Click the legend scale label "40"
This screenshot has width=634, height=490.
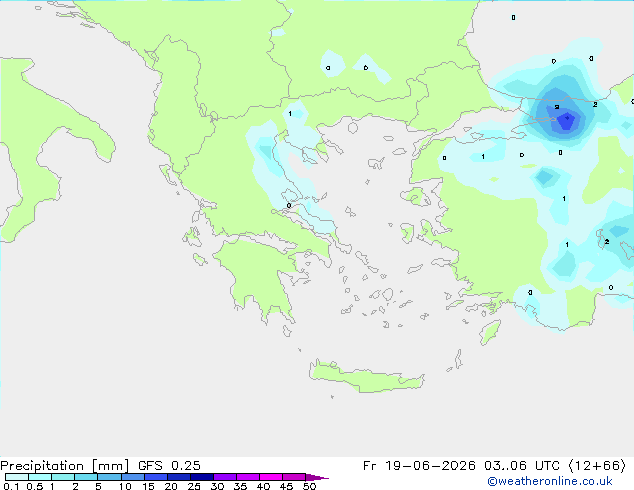click(263, 486)
